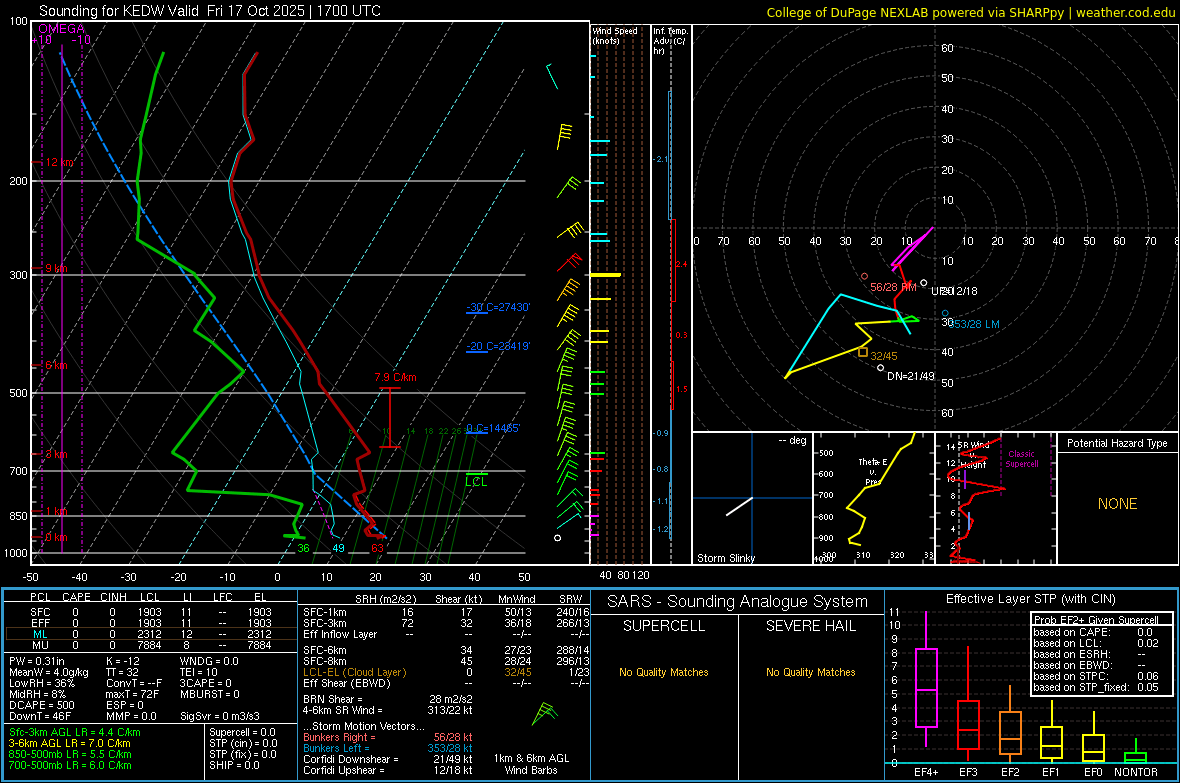The image size is (1180, 783).
Task: Click the 56/28 RM hodograph label
Action: 893,287
